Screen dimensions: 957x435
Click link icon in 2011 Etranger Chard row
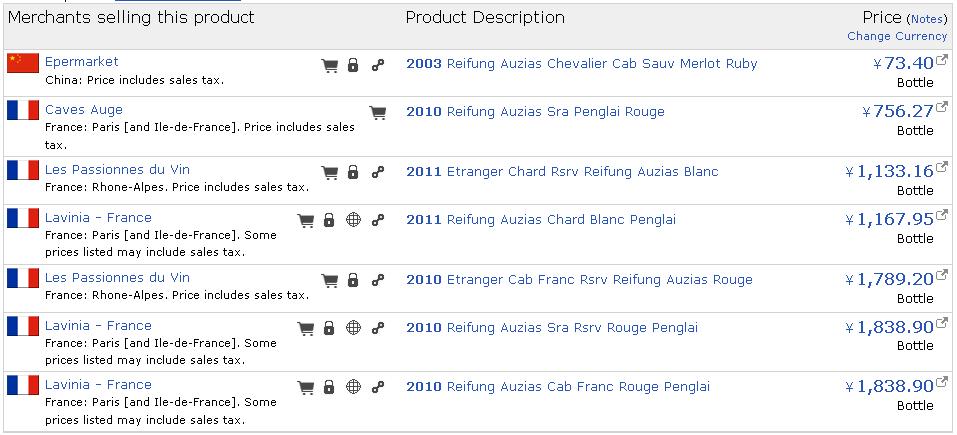[x=377, y=173]
